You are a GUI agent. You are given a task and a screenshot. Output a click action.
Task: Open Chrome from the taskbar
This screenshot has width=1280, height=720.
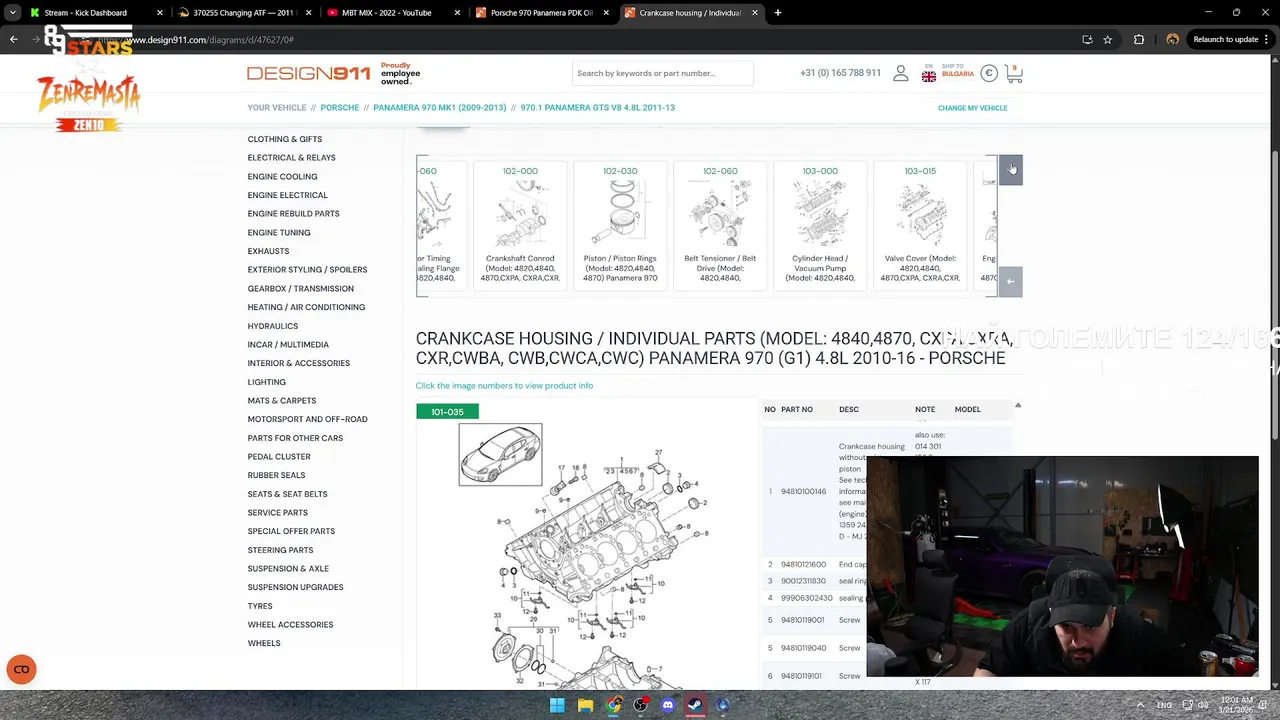[x=613, y=705]
